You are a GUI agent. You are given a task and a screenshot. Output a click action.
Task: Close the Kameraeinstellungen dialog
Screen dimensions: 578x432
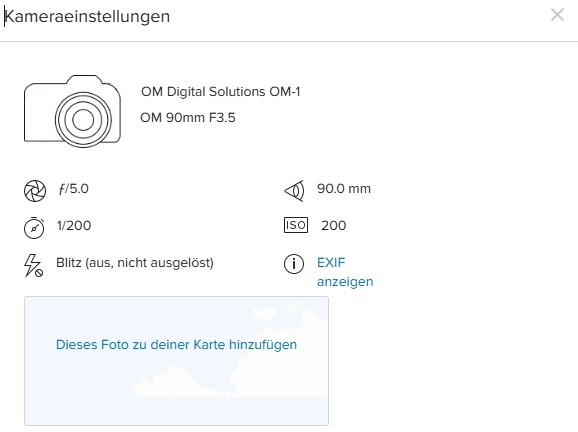557,15
